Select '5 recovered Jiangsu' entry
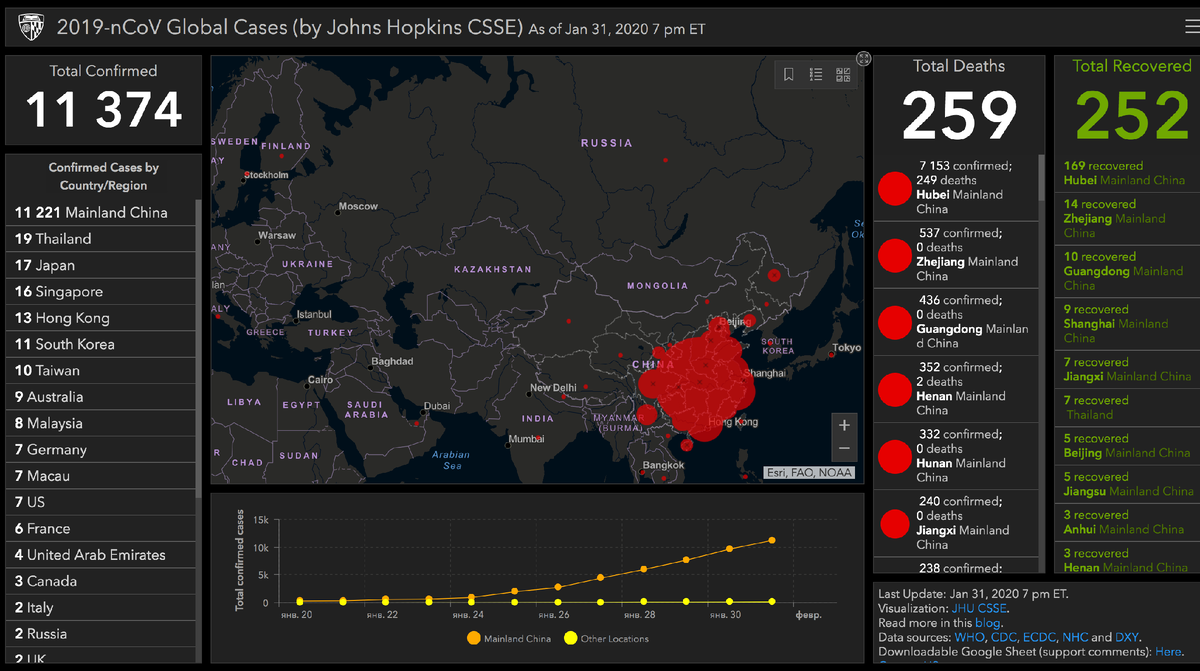Viewport: 1200px width, 671px height. tap(1126, 484)
